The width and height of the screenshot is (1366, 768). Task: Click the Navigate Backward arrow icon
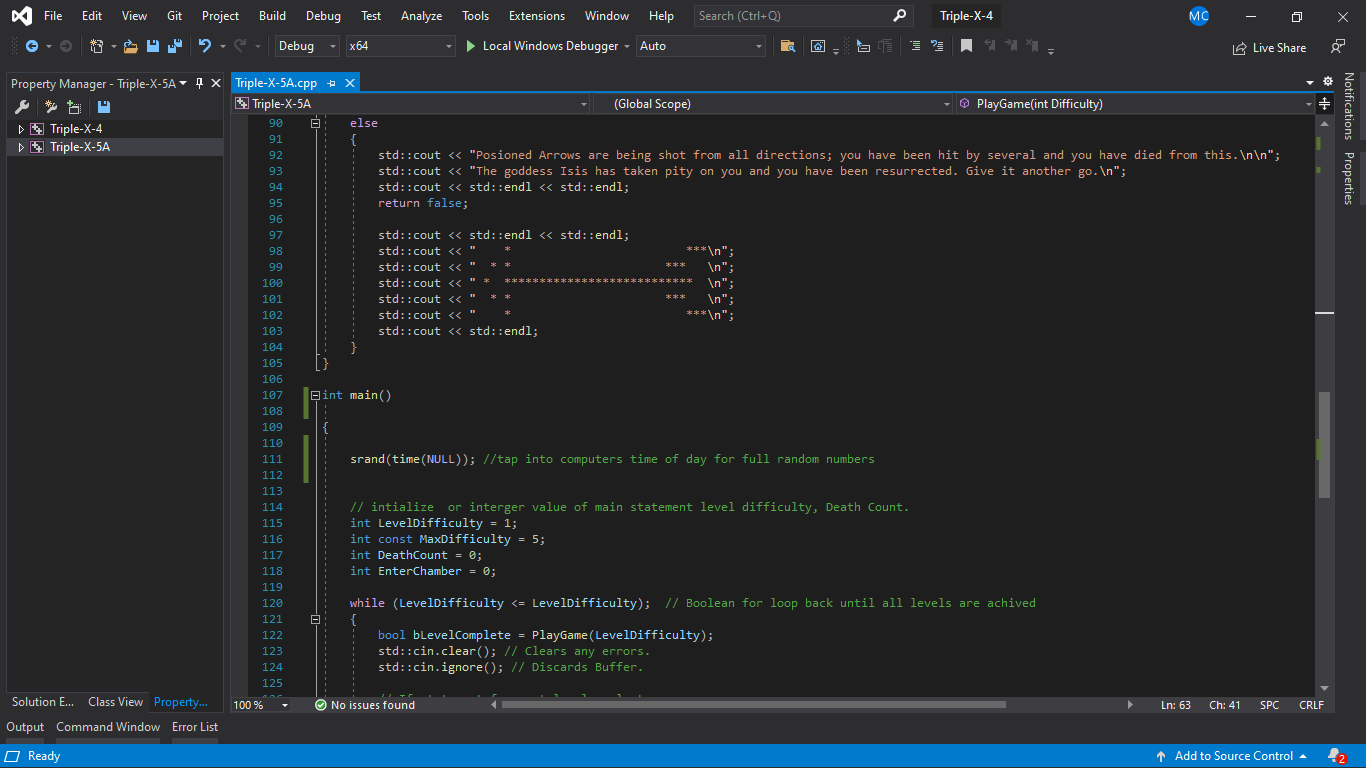tap(32, 46)
